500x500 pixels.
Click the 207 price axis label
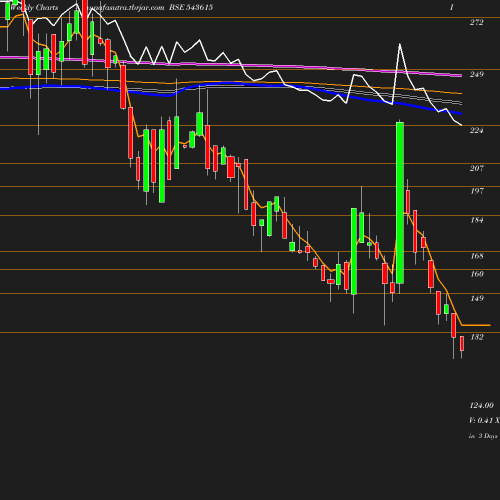pyautogui.click(x=476, y=168)
